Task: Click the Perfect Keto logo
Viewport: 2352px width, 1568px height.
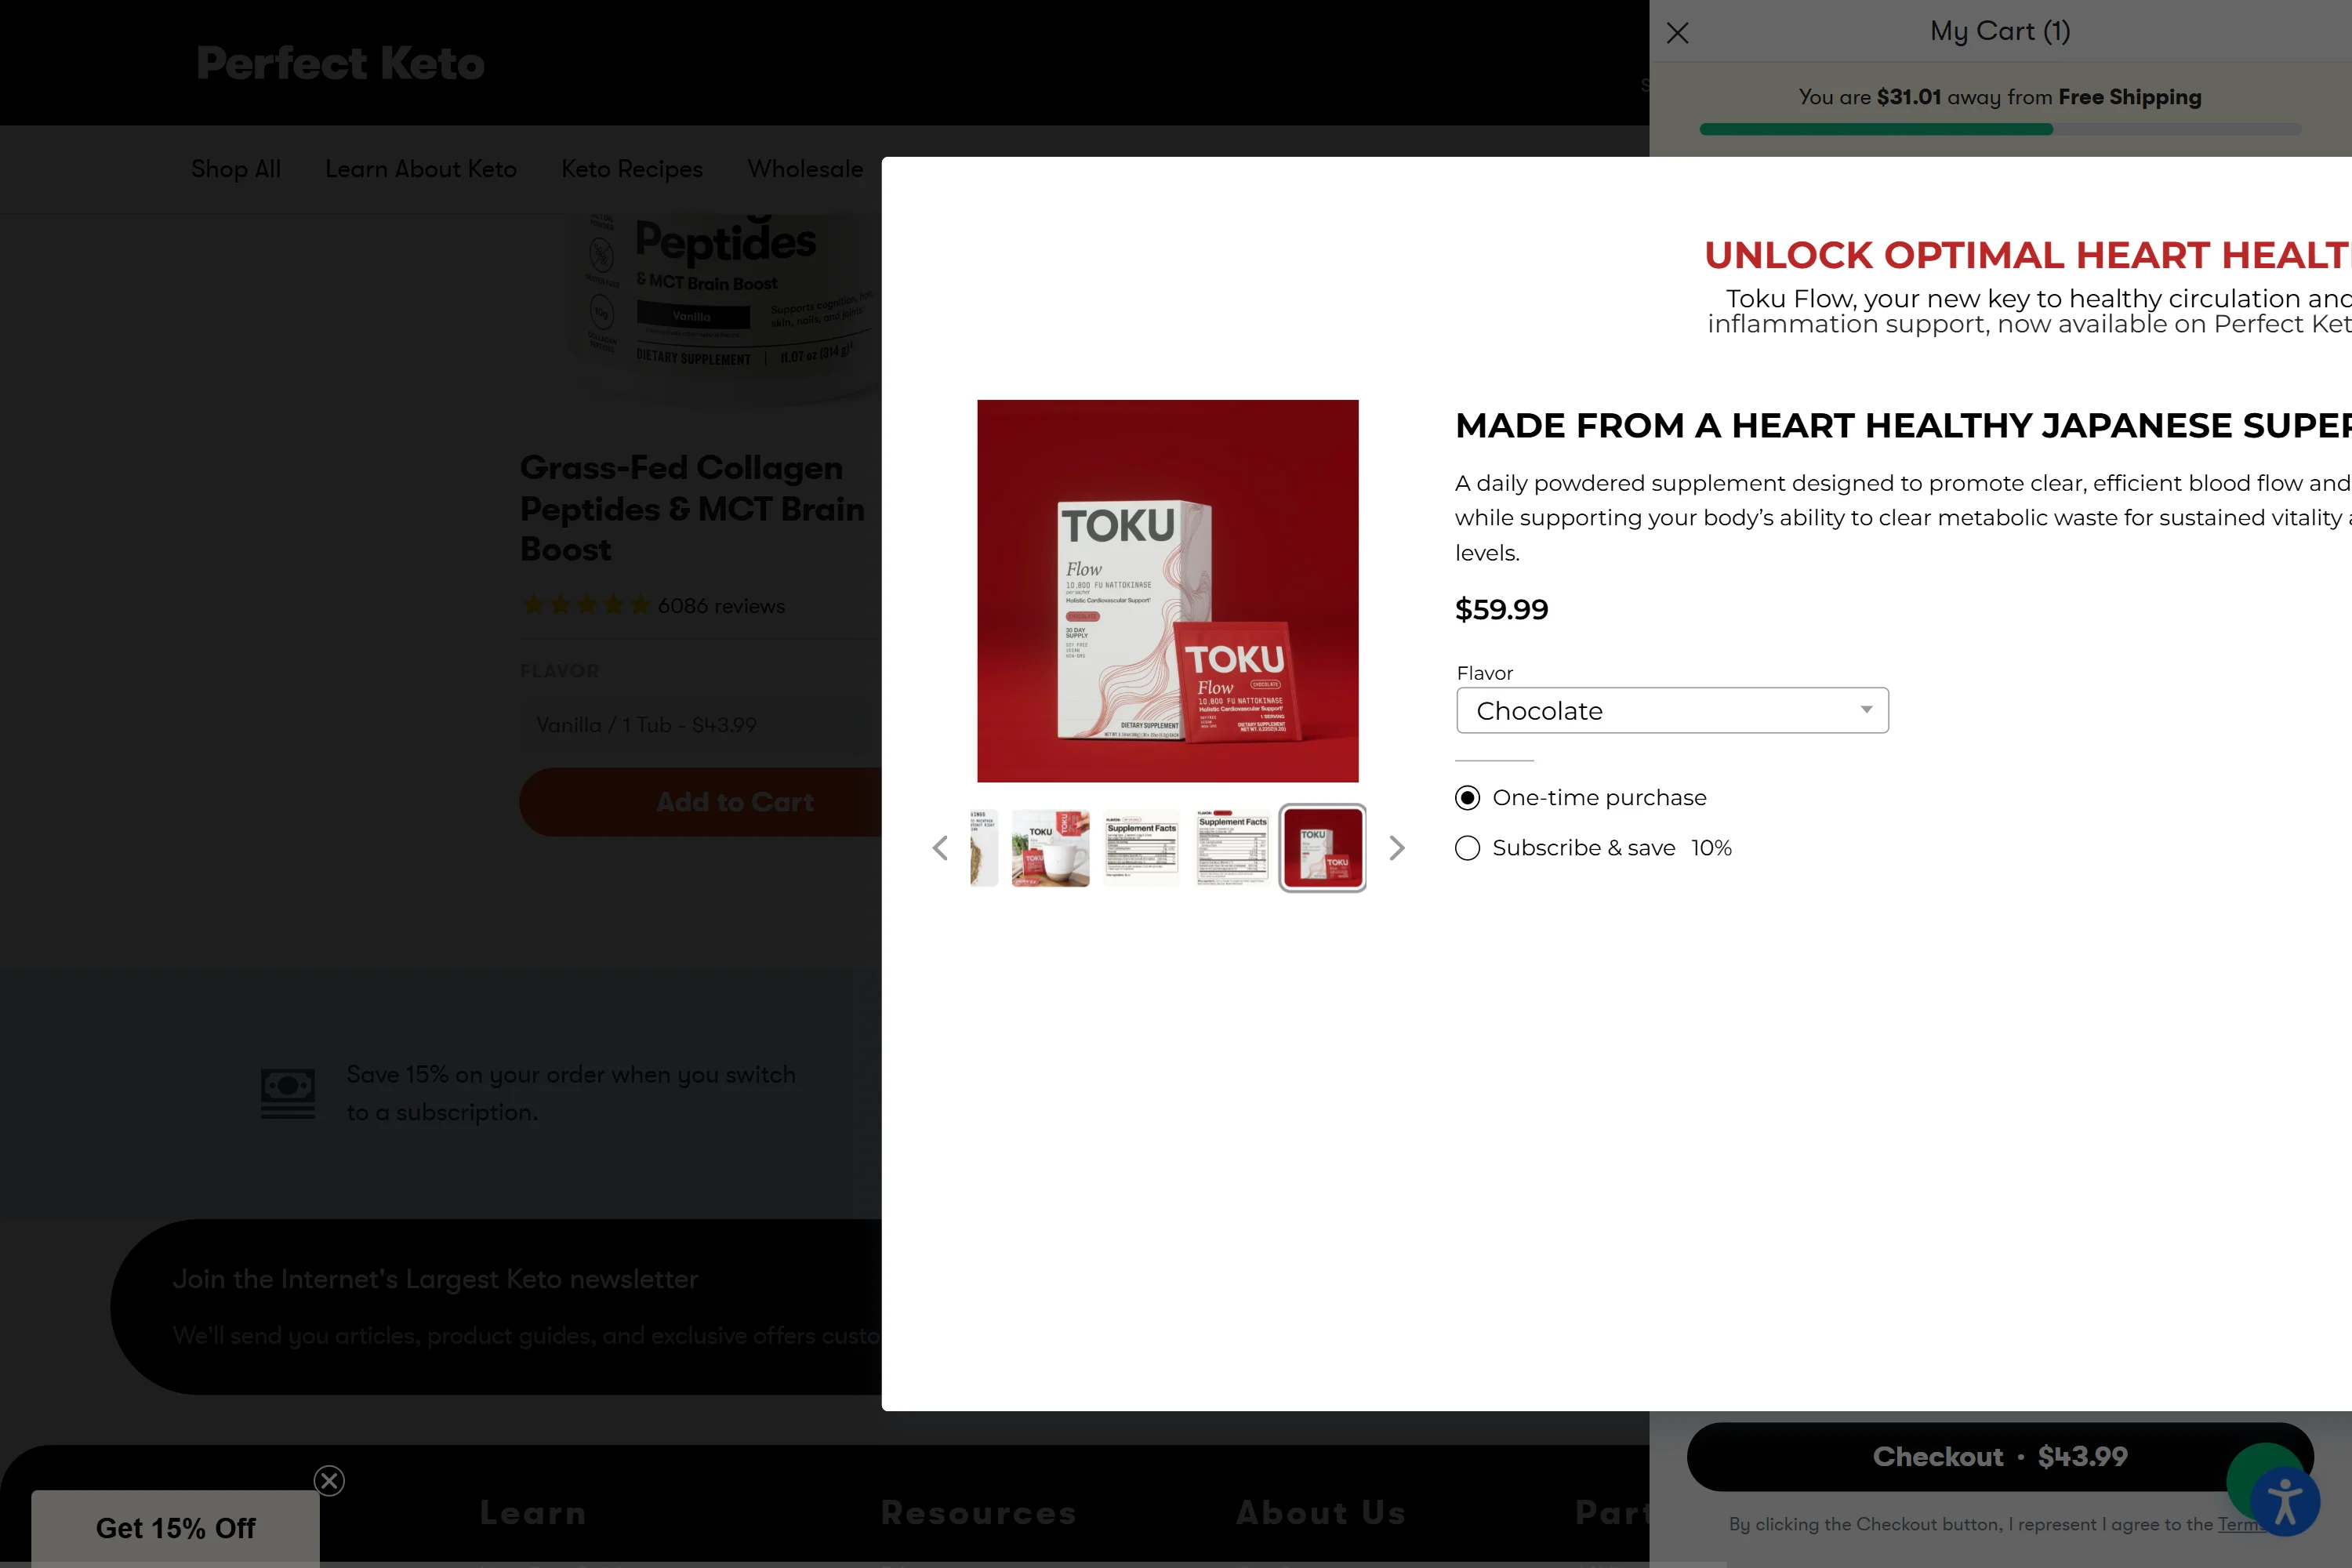Action: click(x=340, y=63)
